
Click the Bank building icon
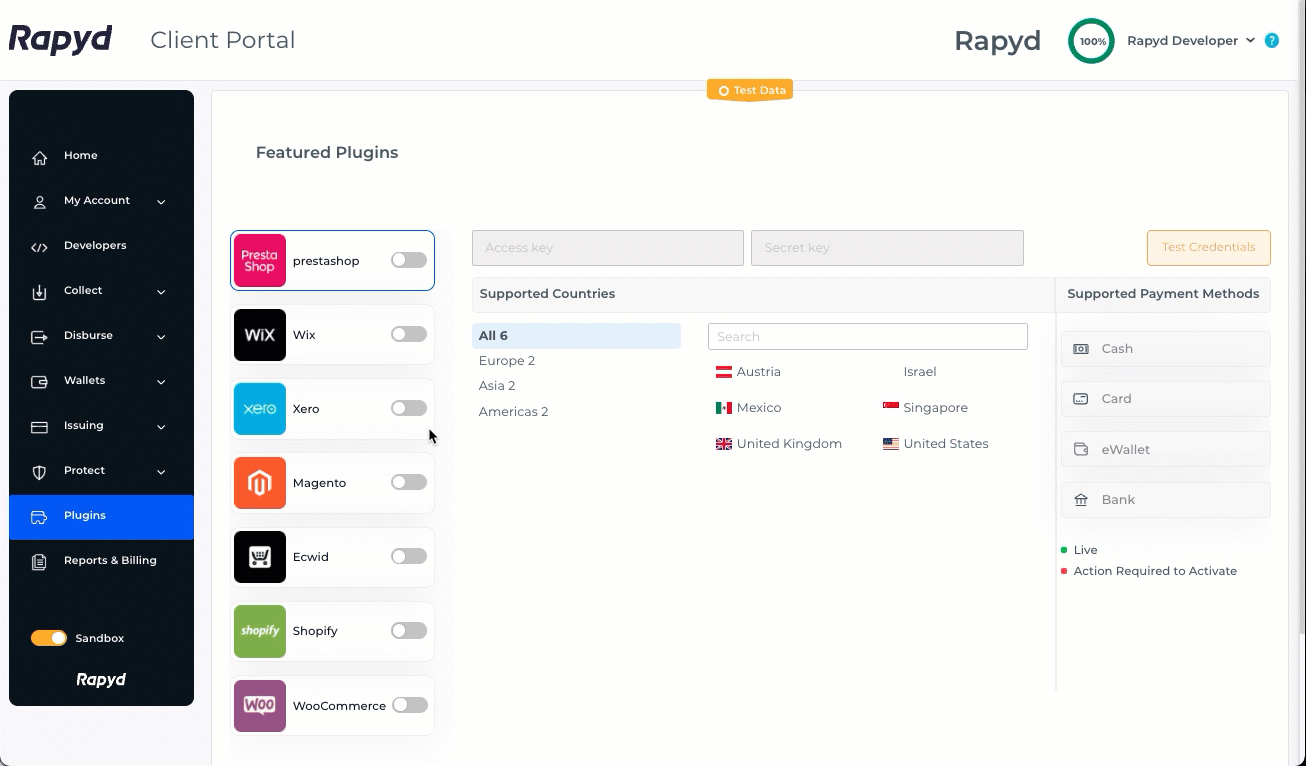1081,500
